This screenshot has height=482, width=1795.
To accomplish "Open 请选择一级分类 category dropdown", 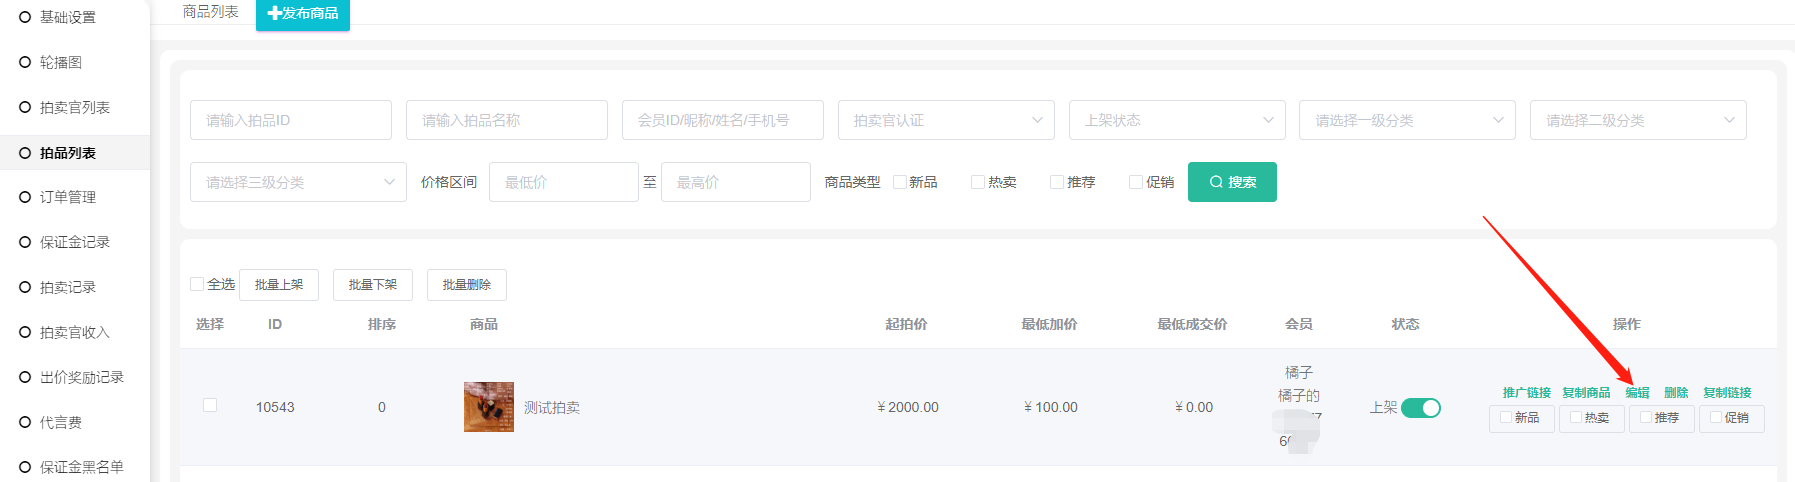I will tap(1407, 120).
